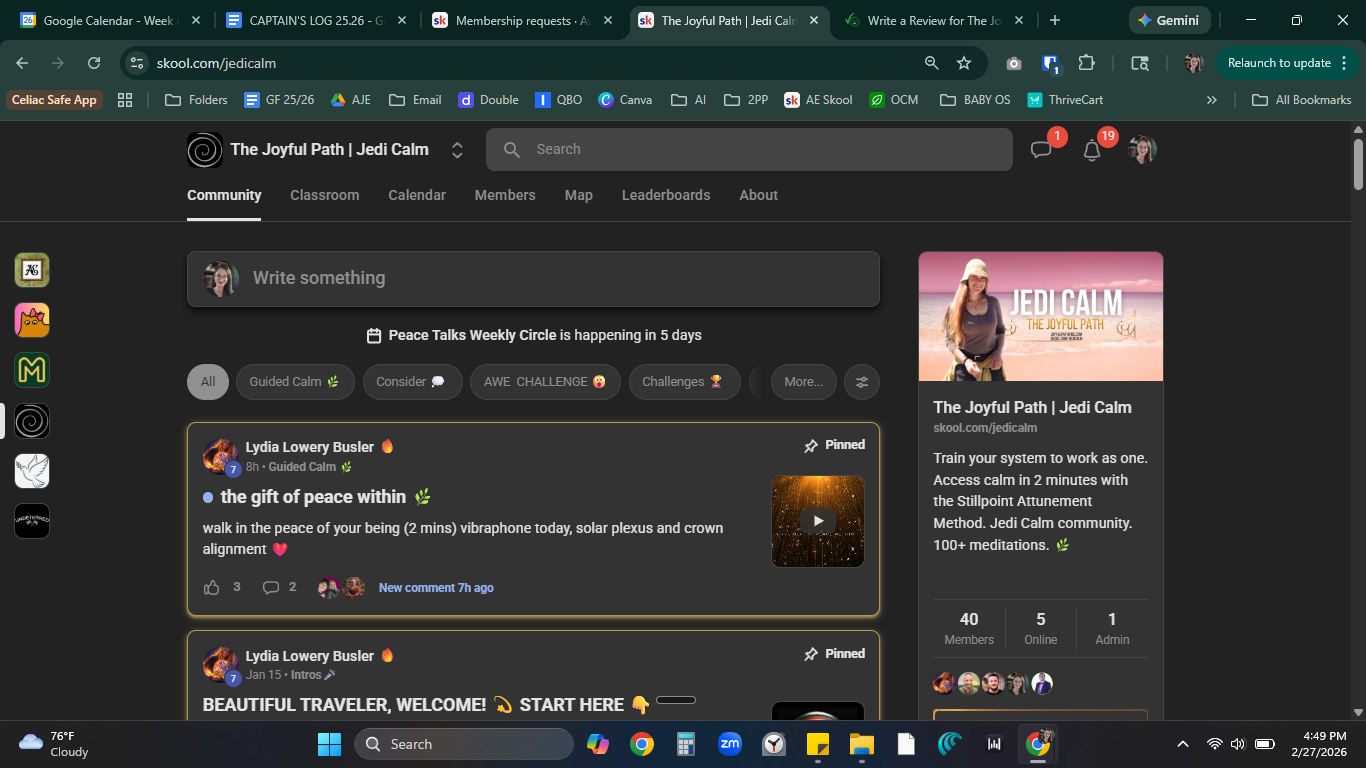Open the notifications bell
The image size is (1366, 768).
[x=1092, y=150]
